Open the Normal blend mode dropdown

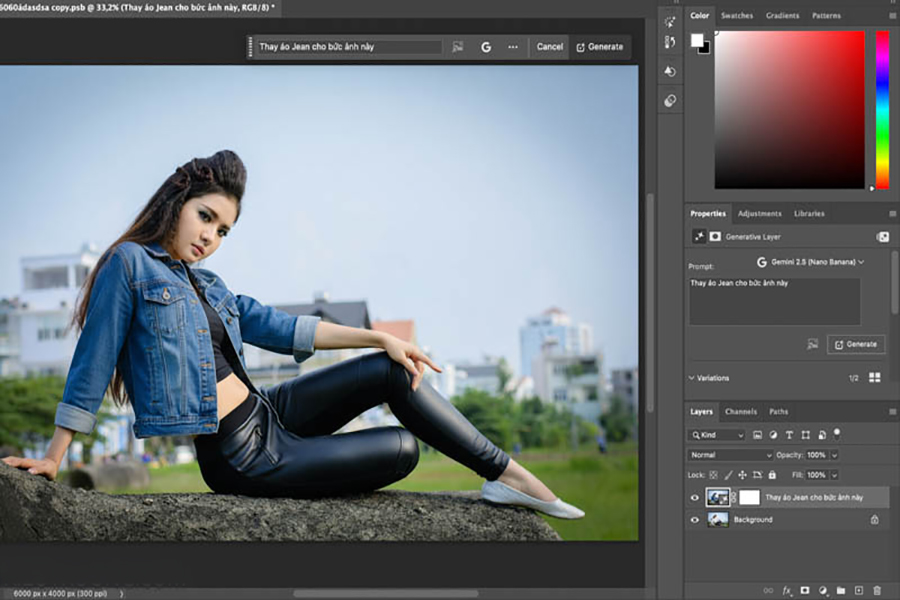[730, 455]
